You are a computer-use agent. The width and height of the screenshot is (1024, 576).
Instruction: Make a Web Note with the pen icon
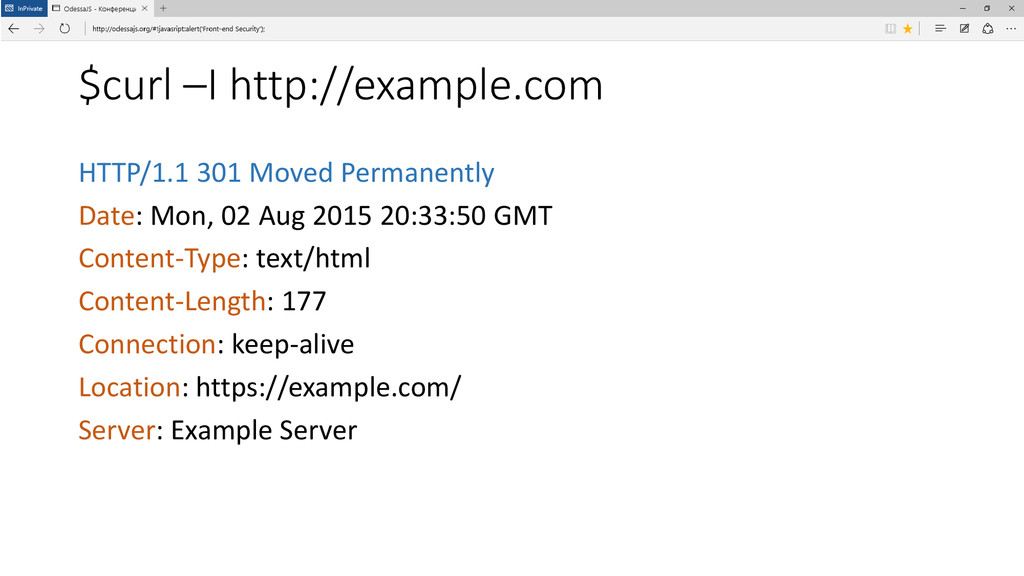pyautogui.click(x=964, y=29)
